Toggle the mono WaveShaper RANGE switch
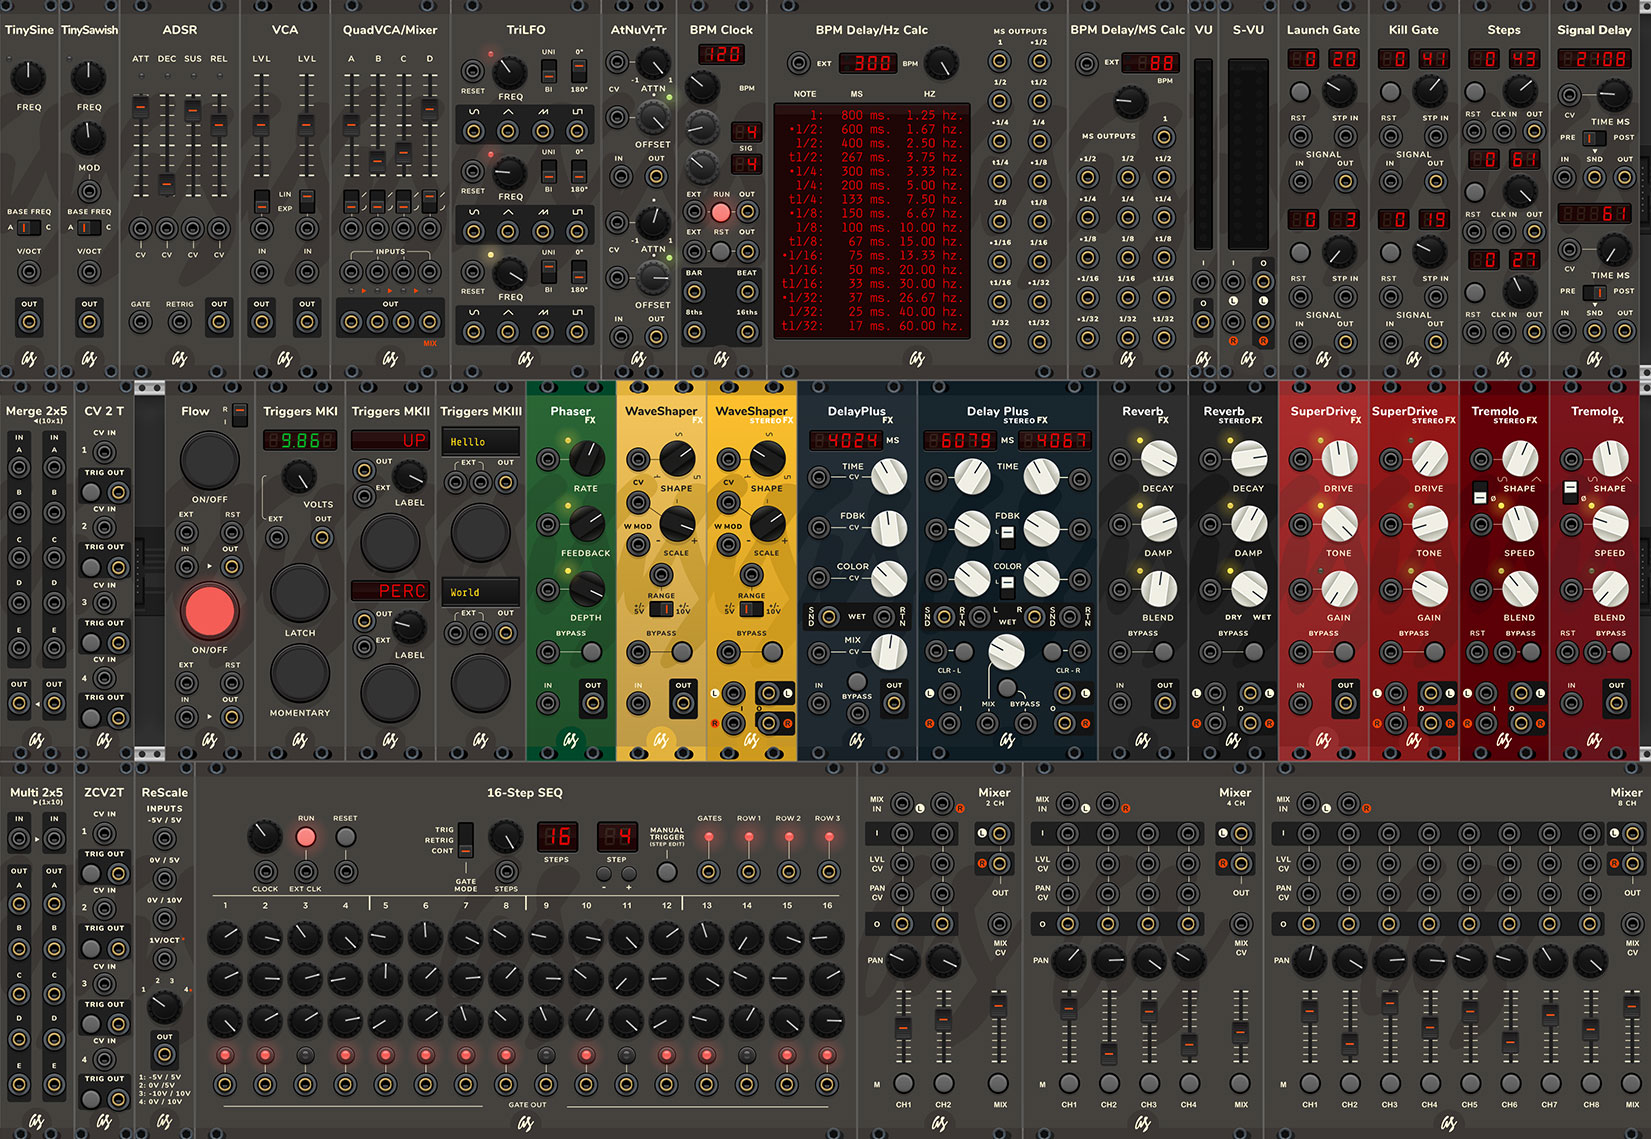1651x1139 pixels. click(661, 608)
